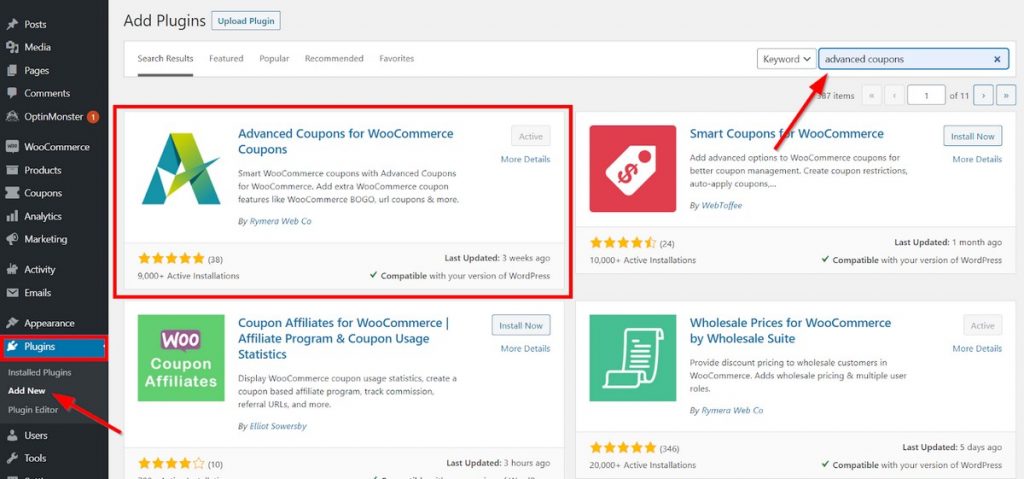This screenshot has height=479, width=1024.
Task: Clear the search field with the X icon
Action: [997, 59]
